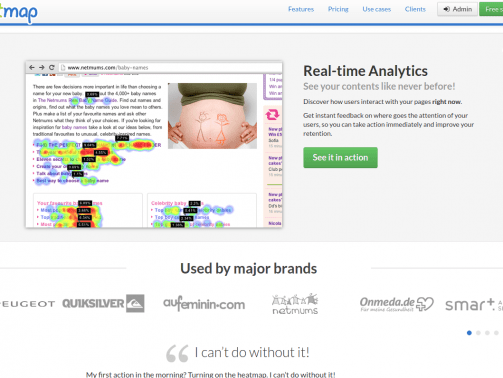Click the Quiksilver brand logo
Viewport: 503px width, 378px height.
(103, 303)
